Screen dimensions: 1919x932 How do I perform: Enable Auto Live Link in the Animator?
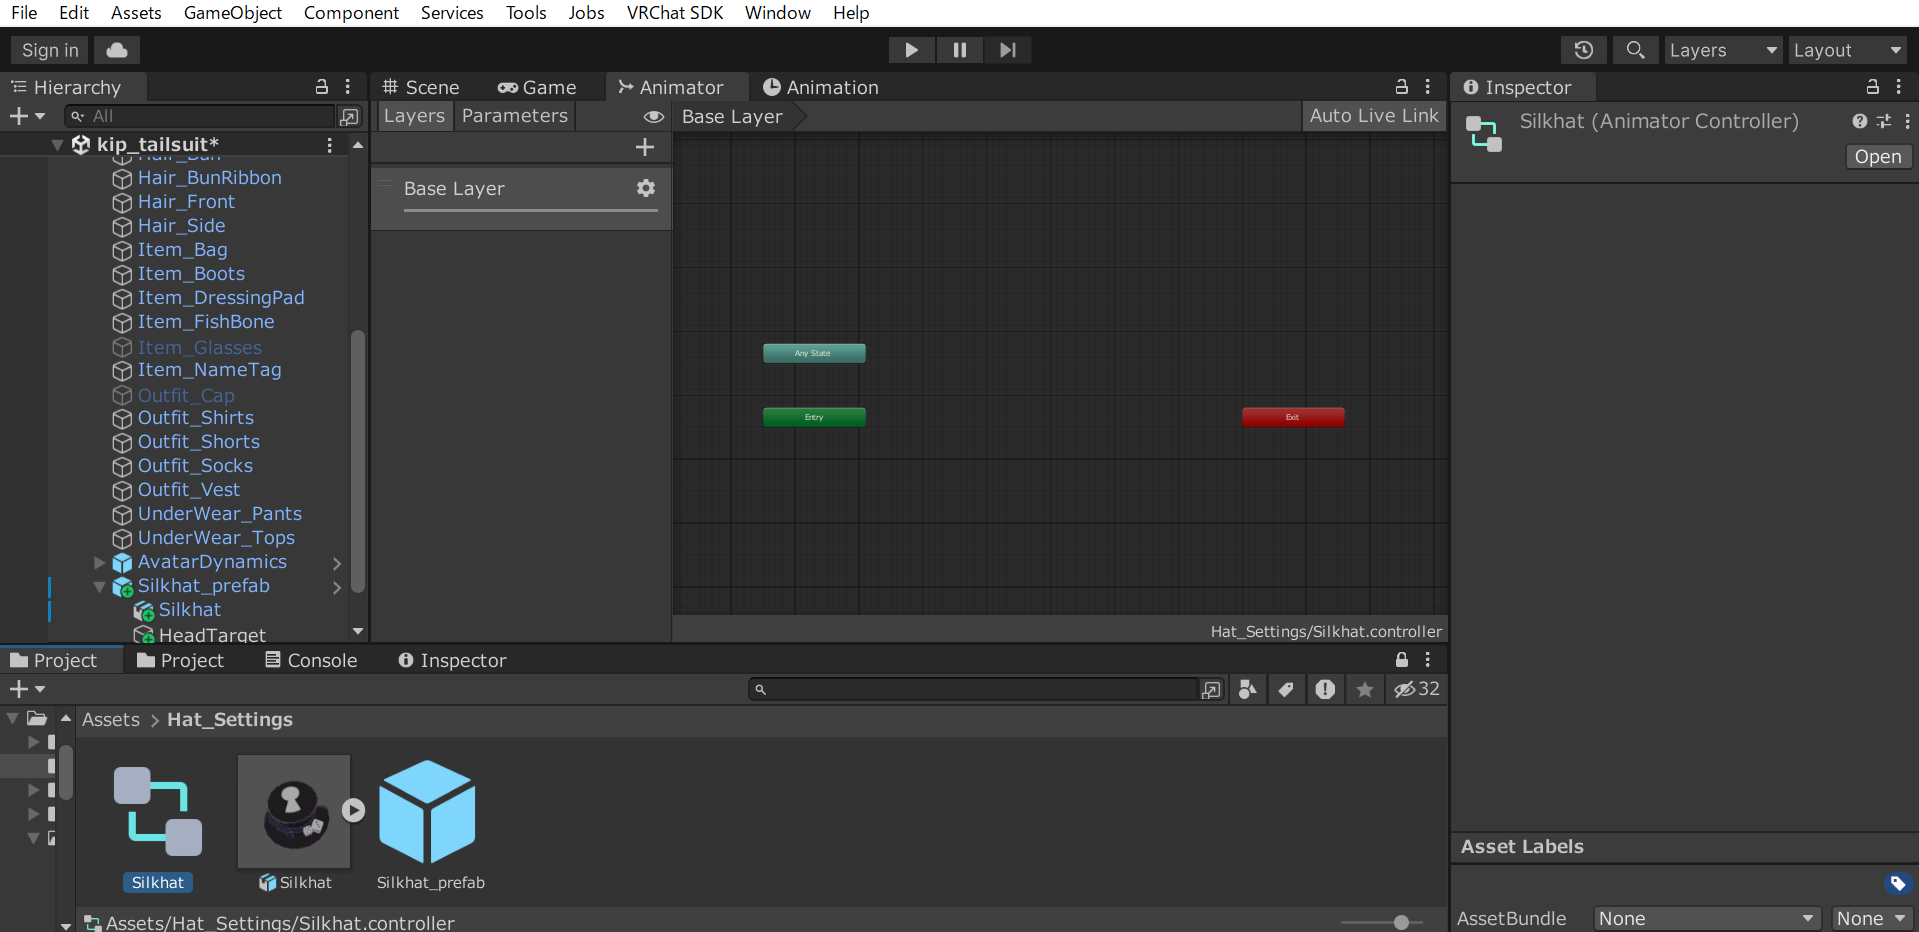(x=1373, y=116)
